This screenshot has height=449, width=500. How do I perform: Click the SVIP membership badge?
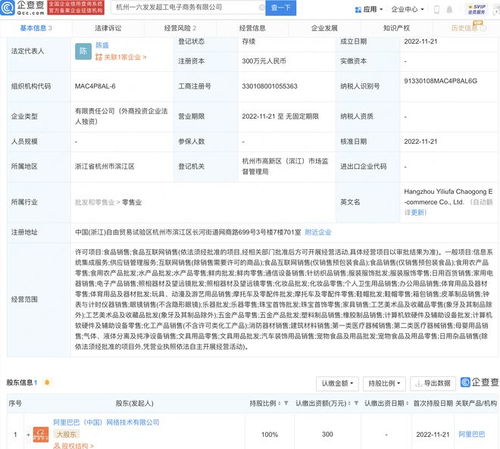pyautogui.click(x=477, y=9)
